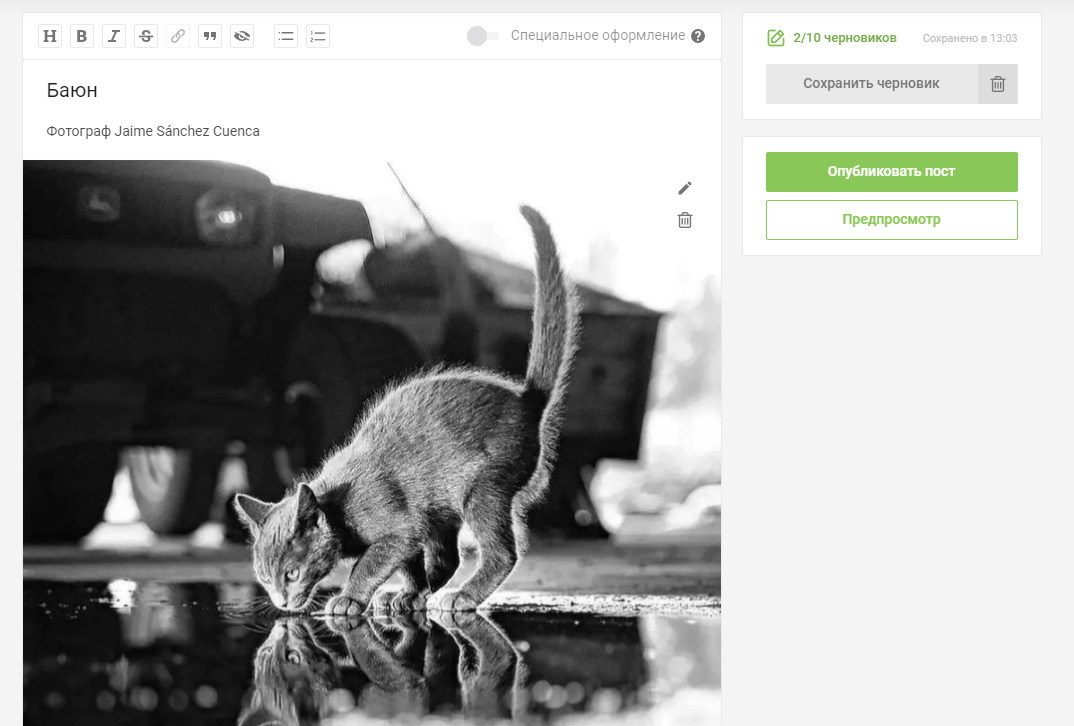Enable the Специальное оформление switch
Image resolution: width=1074 pixels, height=726 pixels.
482,36
